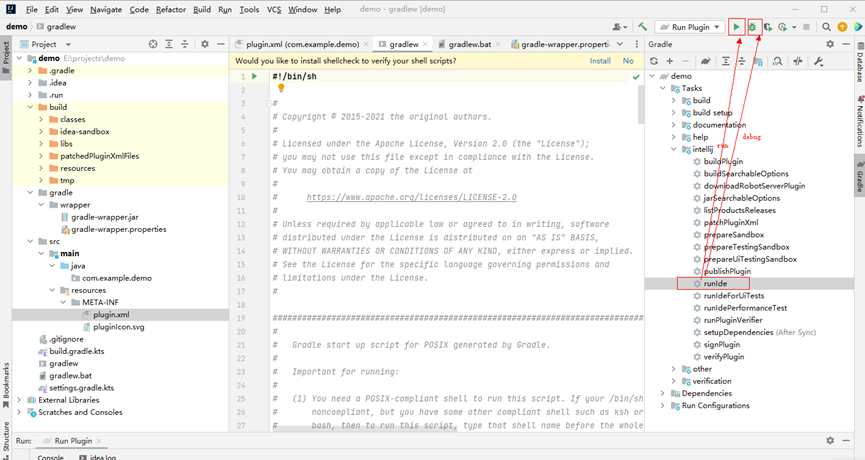The image size is (865, 460).
Task: Click the Apache license URL
Action: pyautogui.click(x=412, y=197)
